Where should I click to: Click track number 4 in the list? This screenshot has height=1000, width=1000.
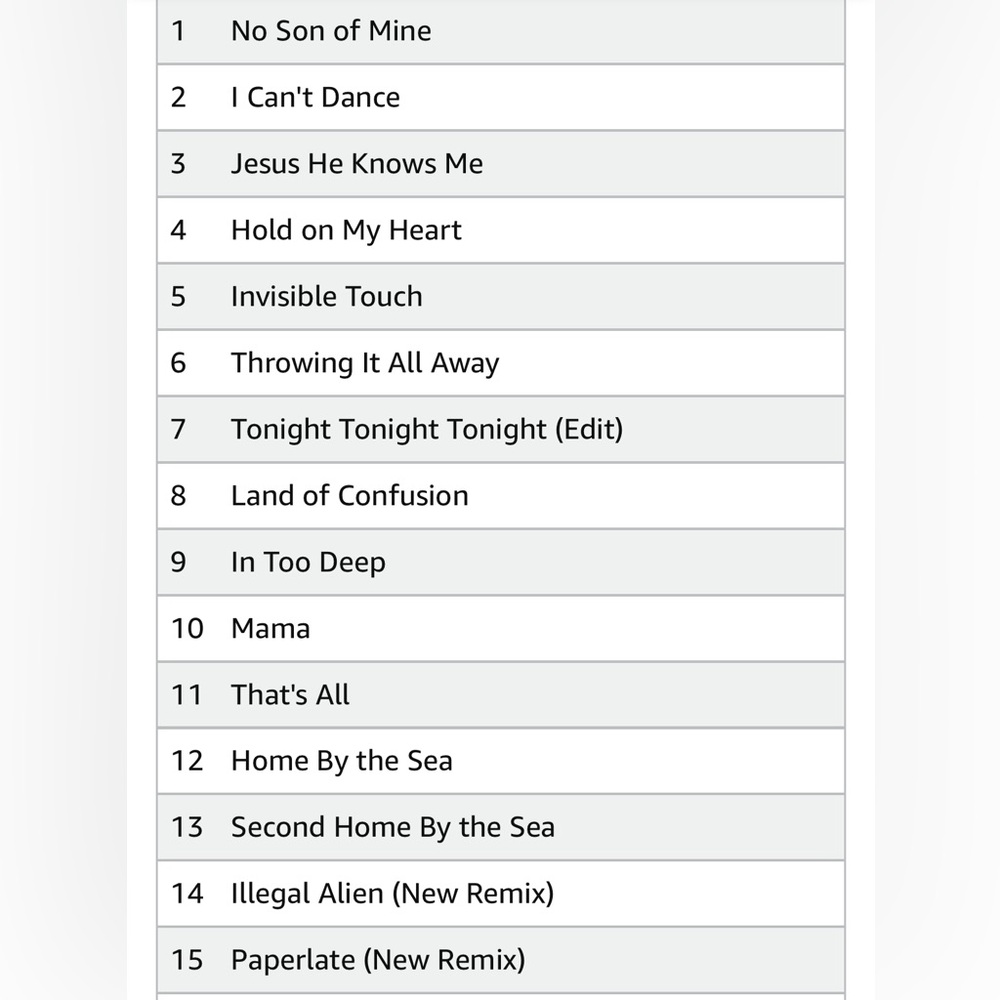[178, 230]
